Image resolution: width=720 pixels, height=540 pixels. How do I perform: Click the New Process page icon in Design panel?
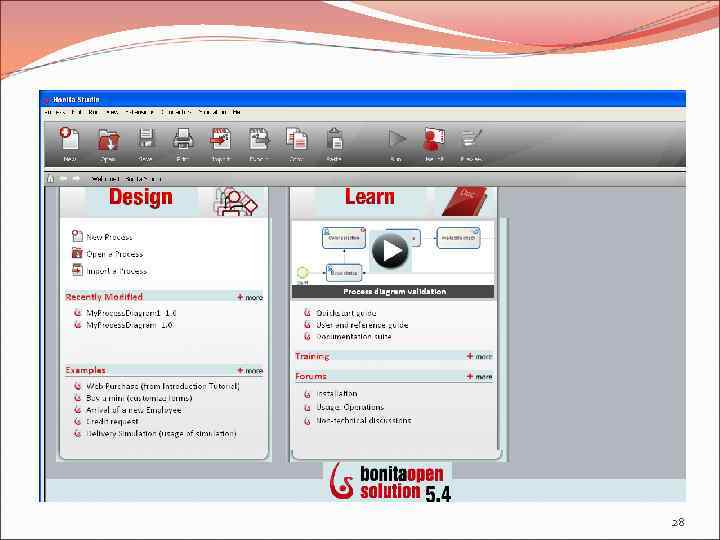tap(77, 236)
